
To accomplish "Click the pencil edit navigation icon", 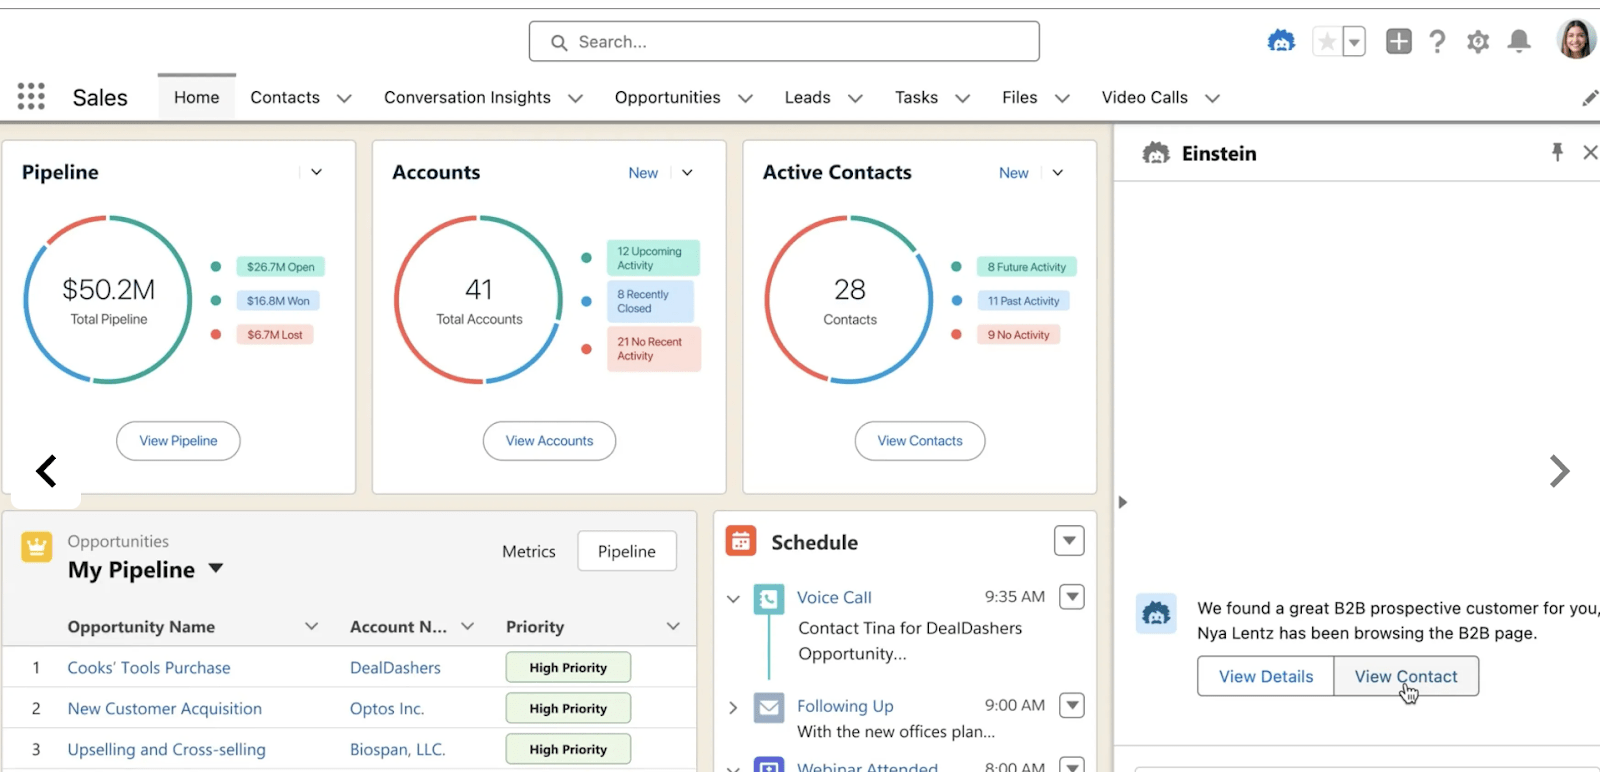I will 1589,98.
